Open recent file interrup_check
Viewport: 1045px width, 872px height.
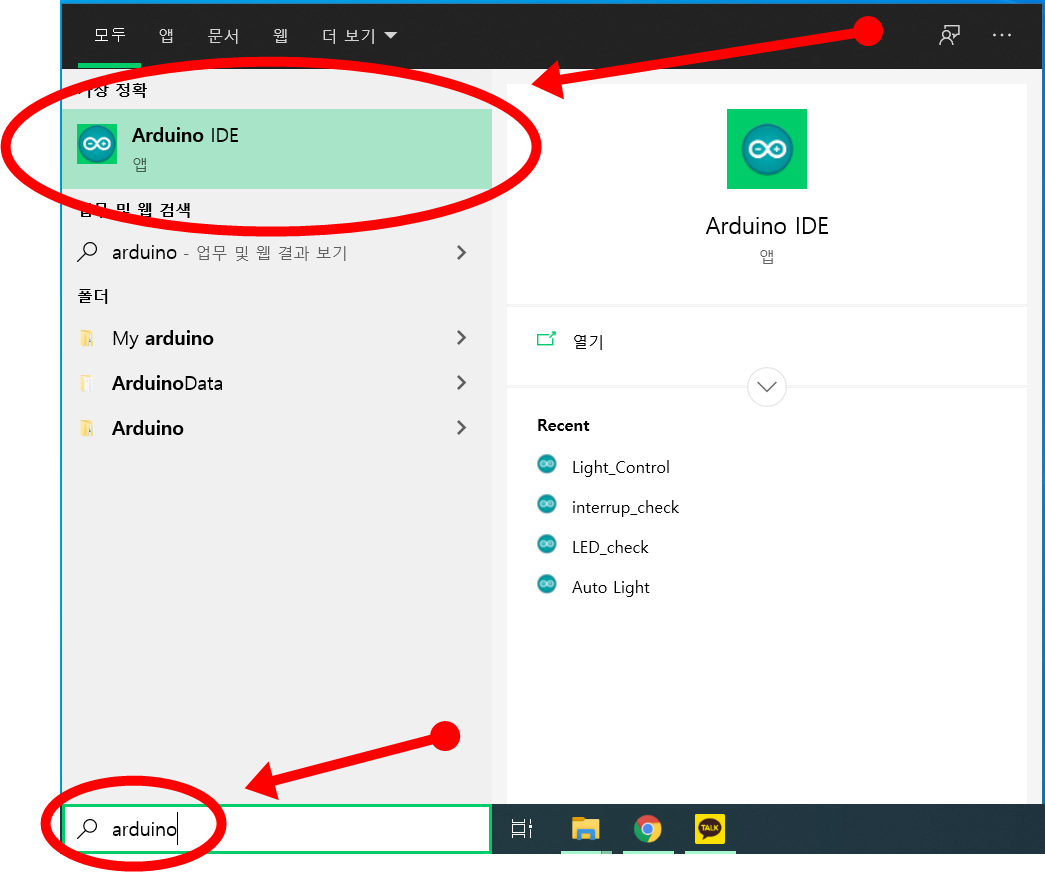625,507
